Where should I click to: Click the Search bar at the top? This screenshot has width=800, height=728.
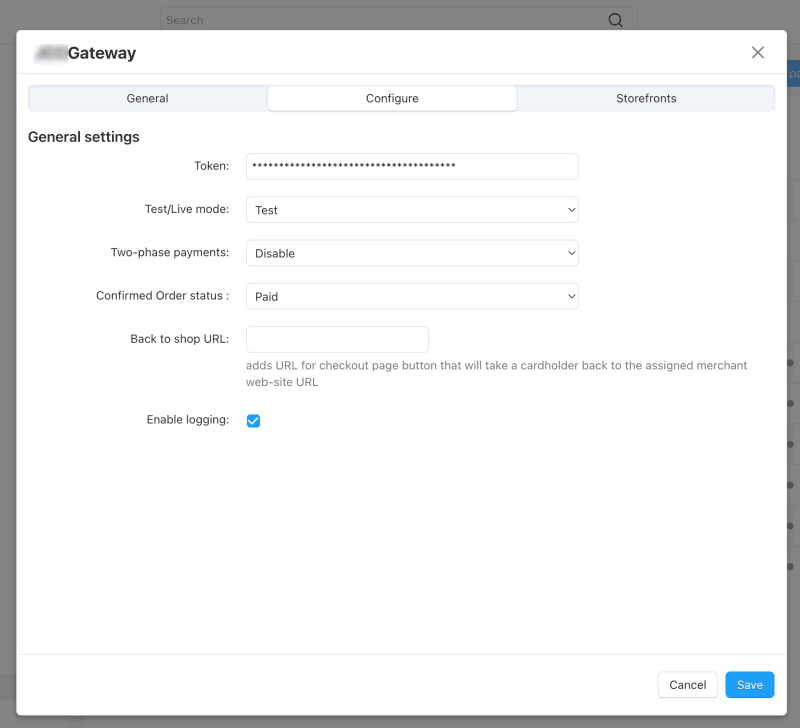[390, 19]
